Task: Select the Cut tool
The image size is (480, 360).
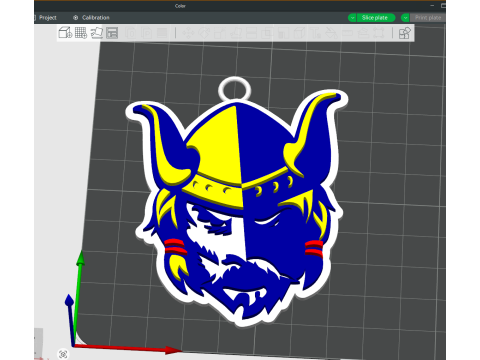Action: 251,33
